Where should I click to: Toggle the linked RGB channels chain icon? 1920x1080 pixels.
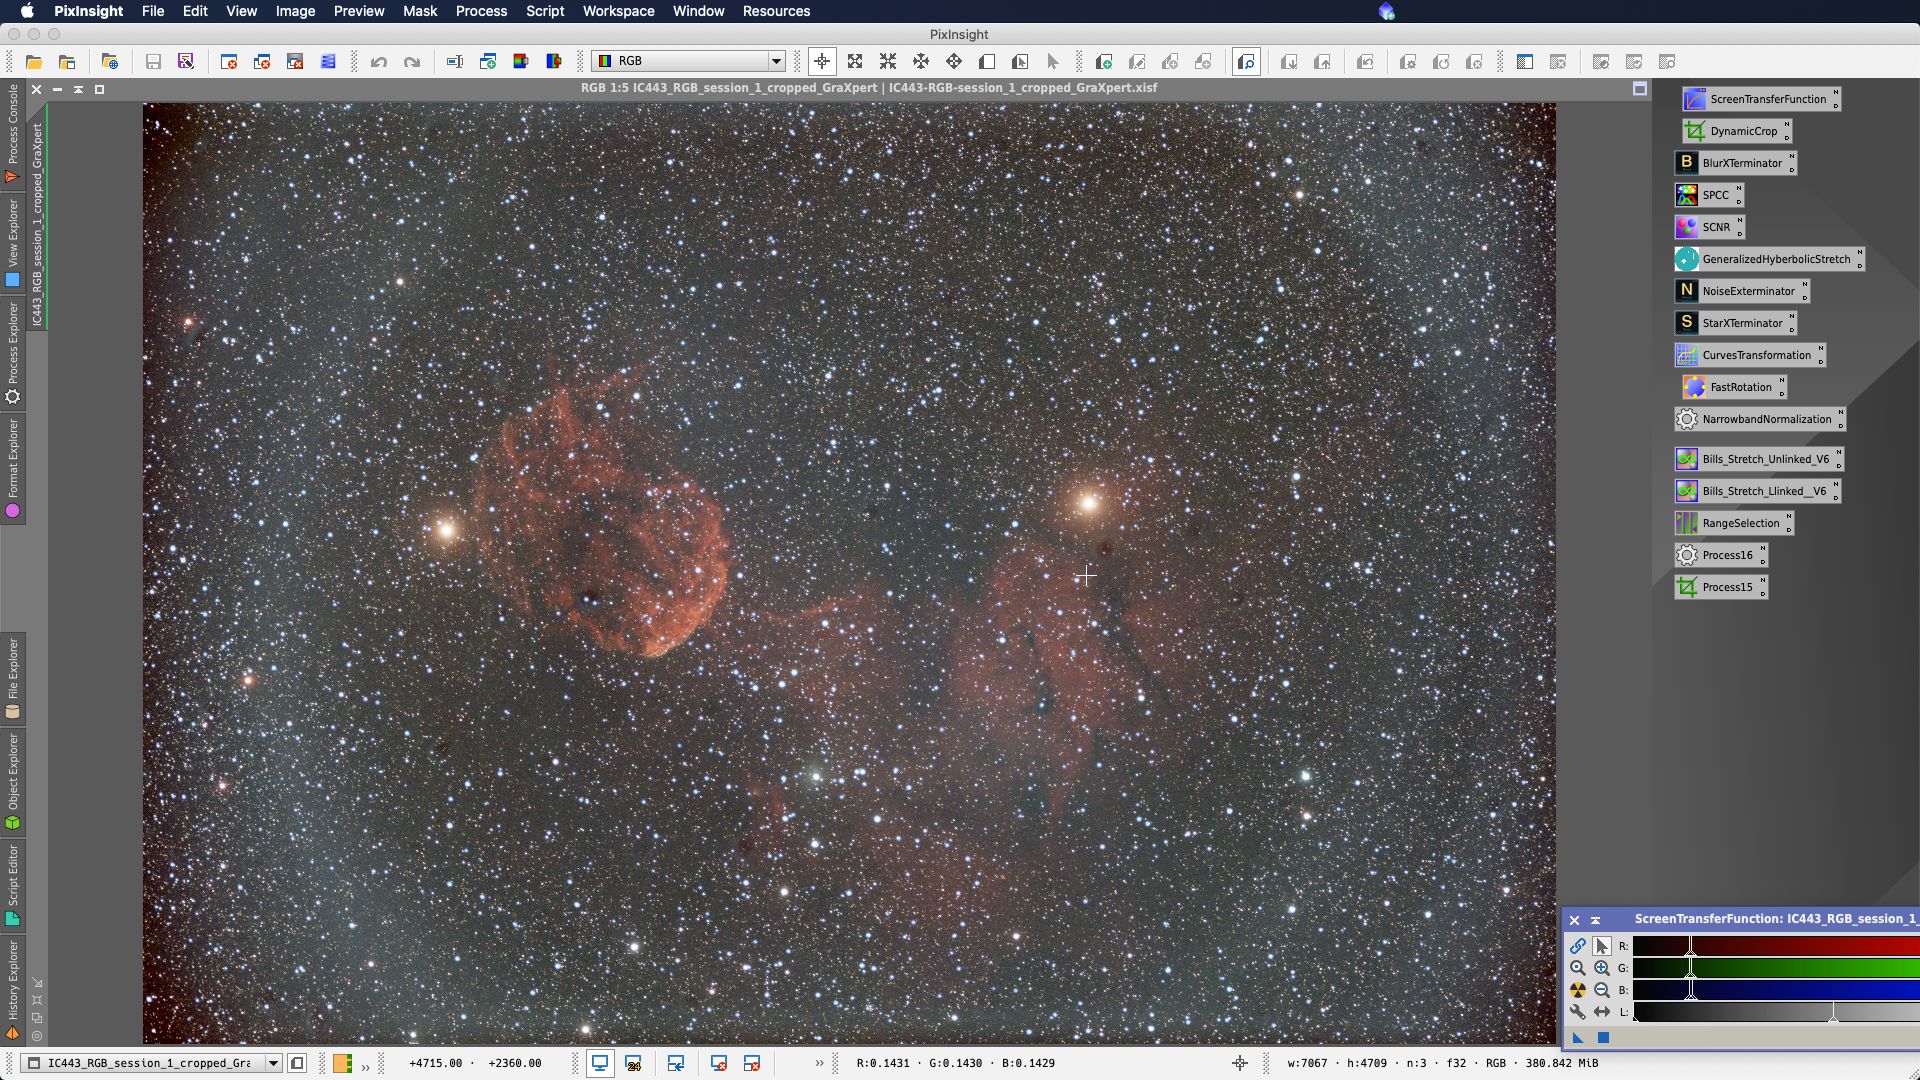point(1578,946)
